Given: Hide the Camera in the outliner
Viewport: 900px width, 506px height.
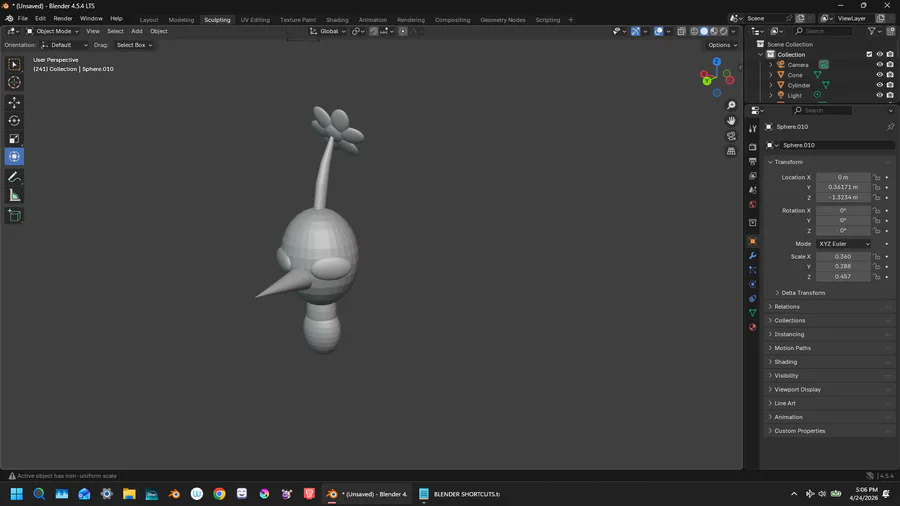Looking at the screenshot, I should (x=879, y=65).
